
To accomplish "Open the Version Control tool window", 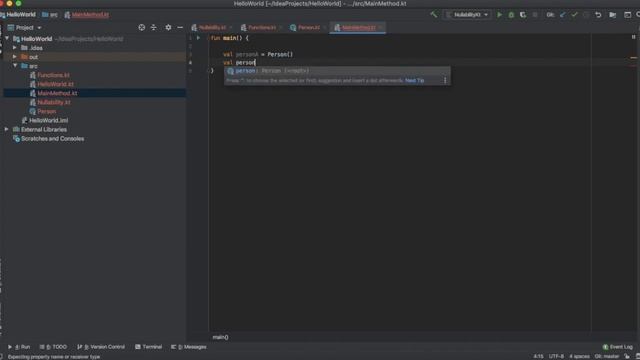I will tap(101, 347).
